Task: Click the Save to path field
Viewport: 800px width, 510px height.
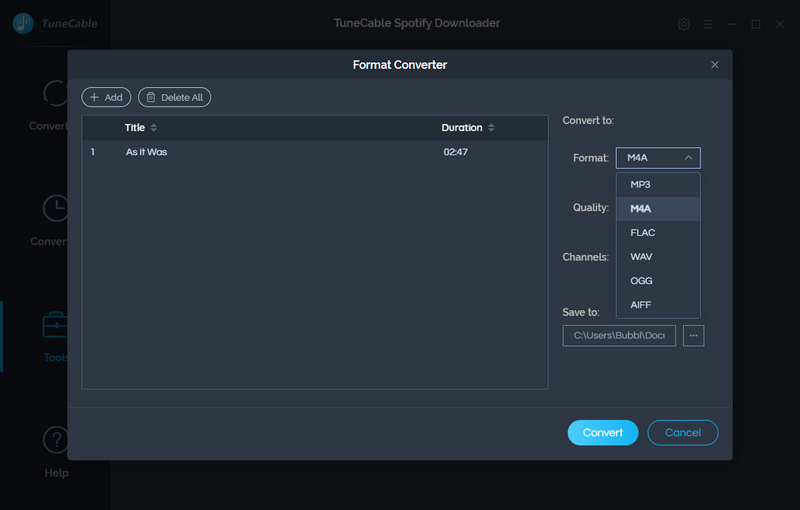Action: [x=619, y=336]
